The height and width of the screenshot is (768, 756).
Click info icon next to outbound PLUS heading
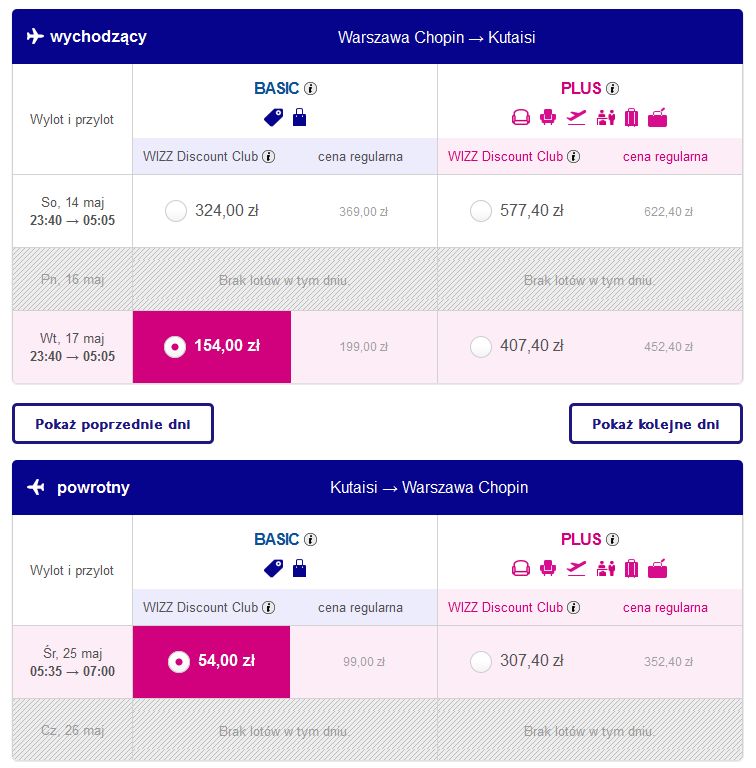pyautogui.click(x=613, y=88)
